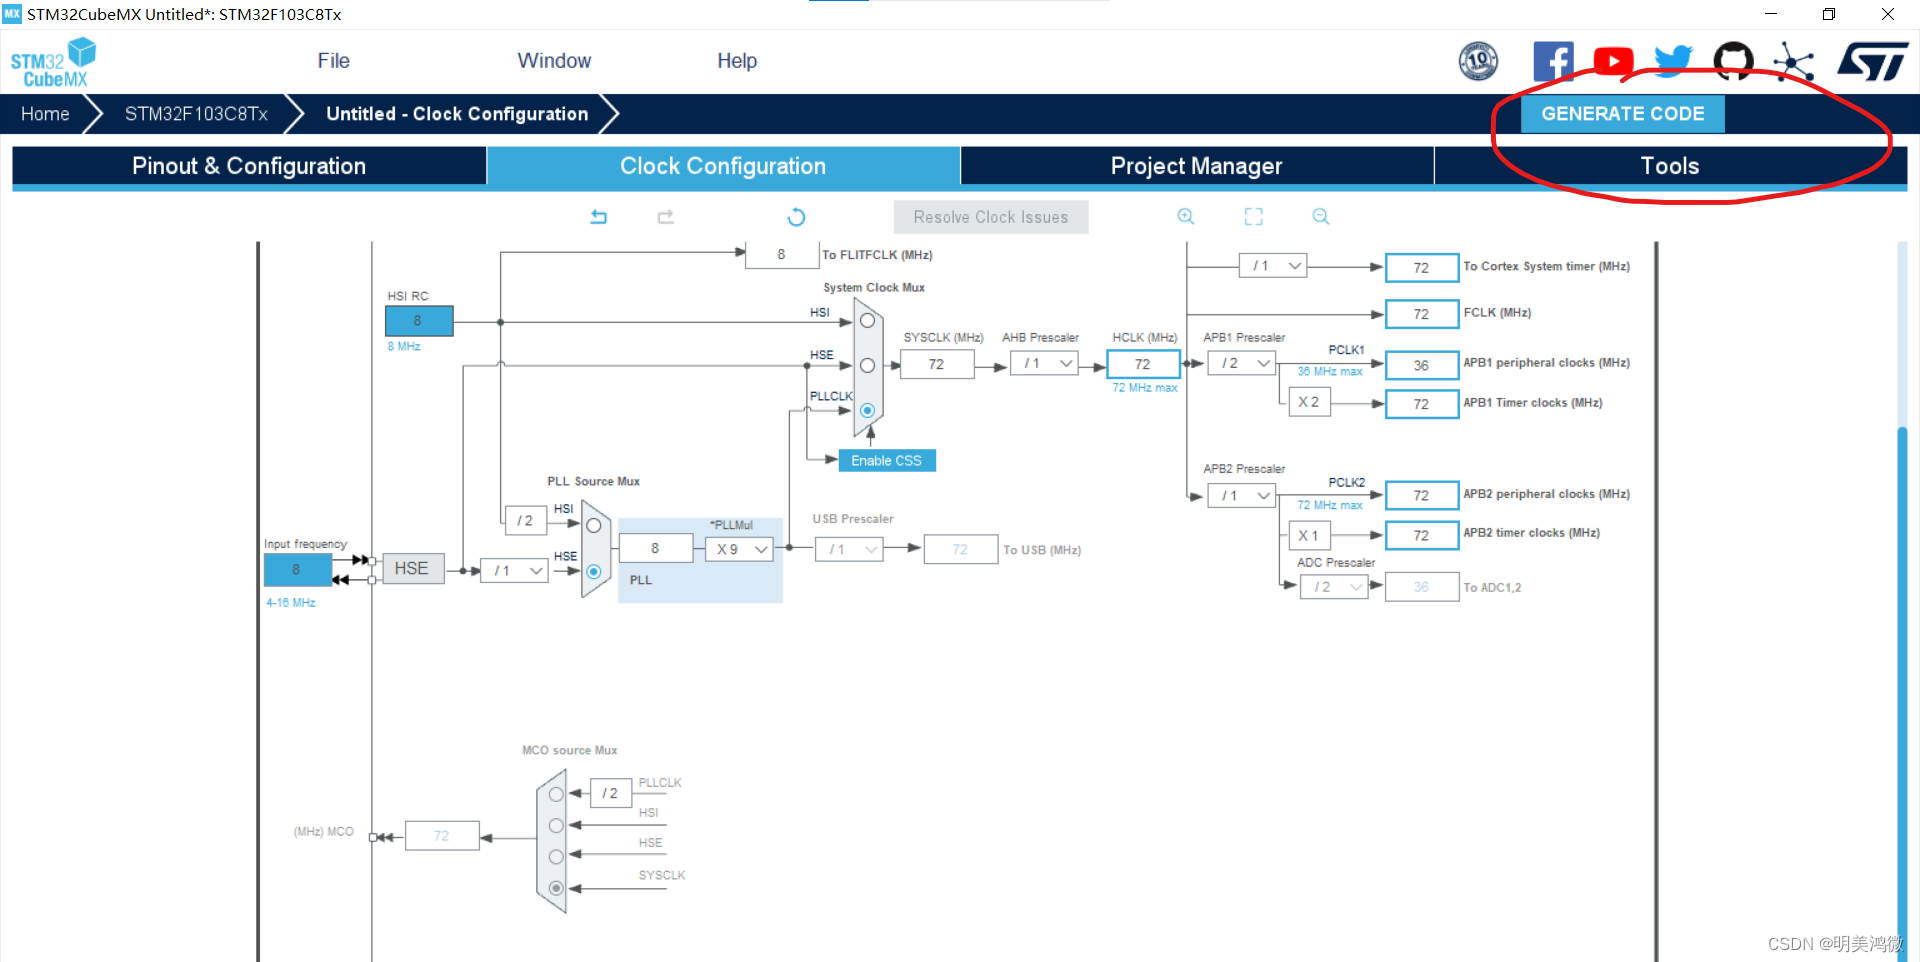Click the Input frequency 8 field
Image resolution: width=1920 pixels, height=962 pixels.
coord(297,570)
